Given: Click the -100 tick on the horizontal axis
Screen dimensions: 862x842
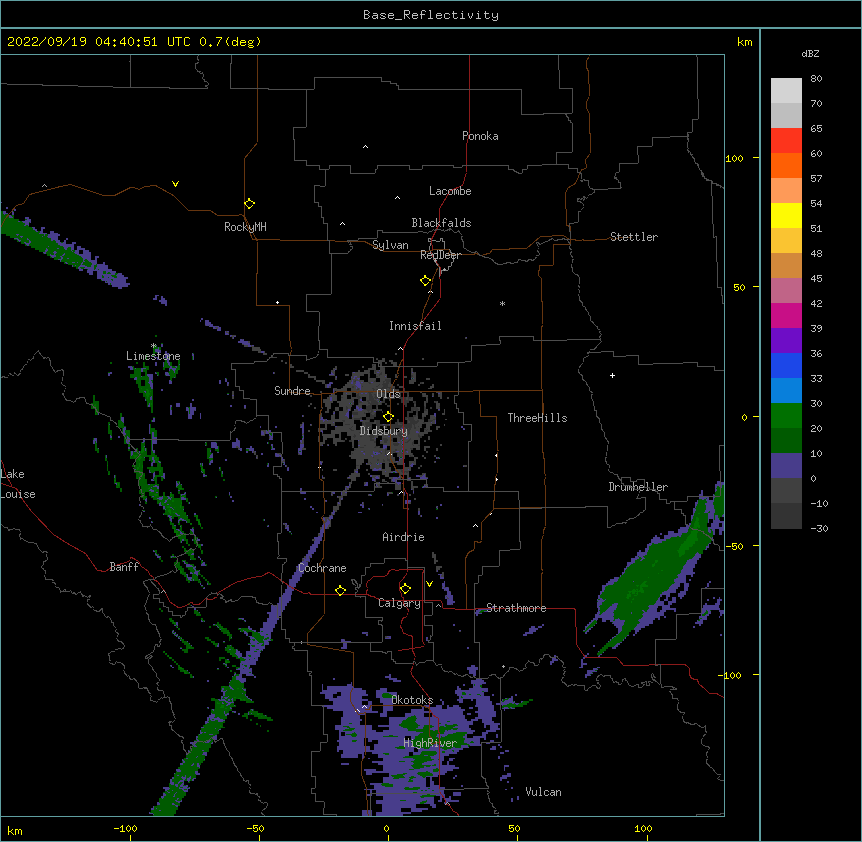Looking at the screenshot, I should click(x=125, y=829).
